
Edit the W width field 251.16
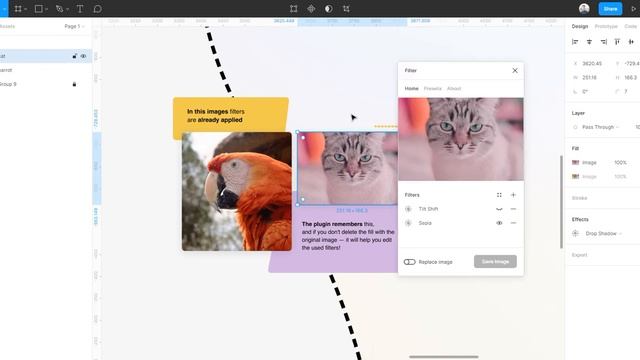[589, 78]
